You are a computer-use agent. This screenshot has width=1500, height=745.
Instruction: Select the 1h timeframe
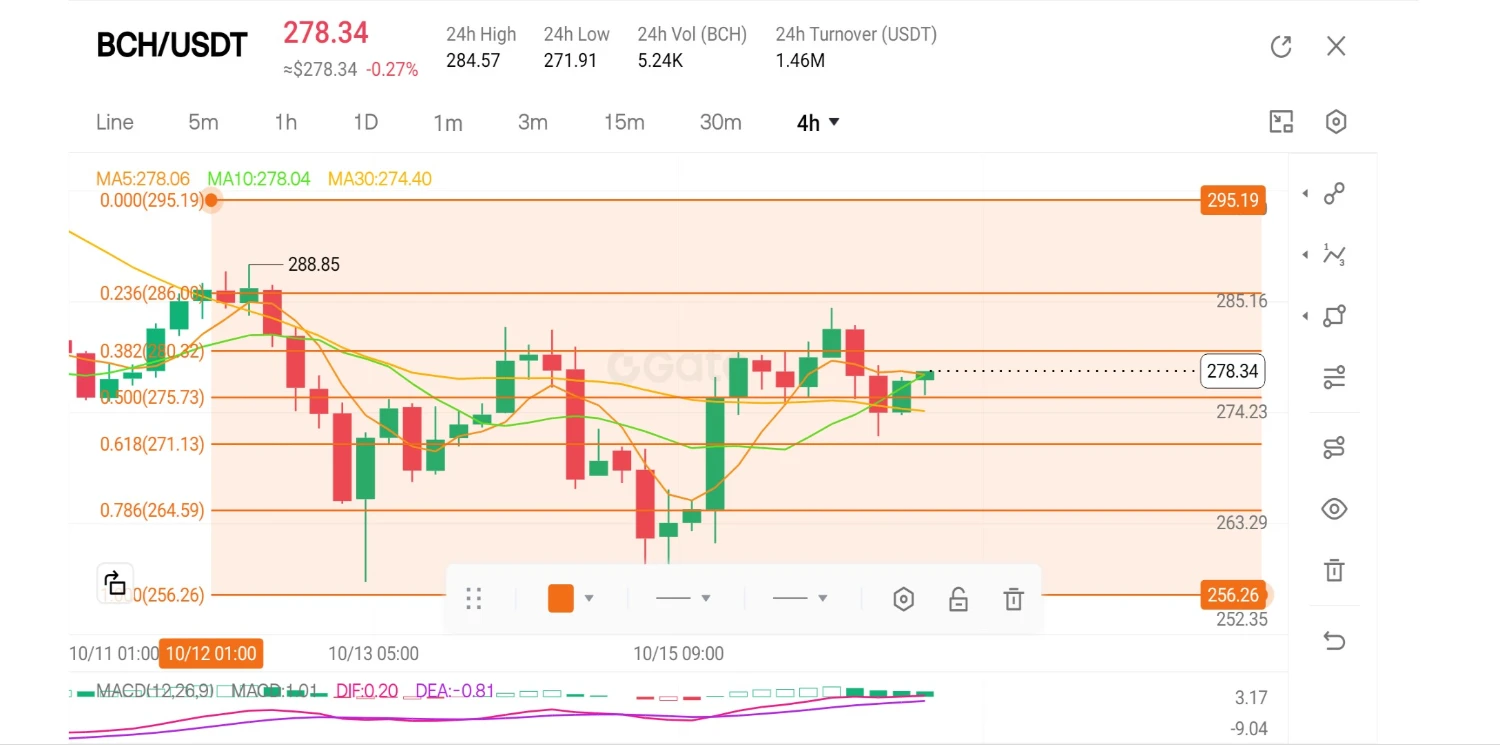coord(286,122)
